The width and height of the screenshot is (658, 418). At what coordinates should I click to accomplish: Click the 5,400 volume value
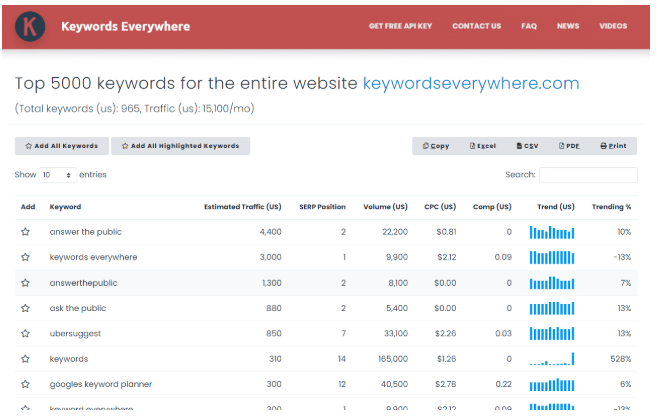click(x=397, y=308)
